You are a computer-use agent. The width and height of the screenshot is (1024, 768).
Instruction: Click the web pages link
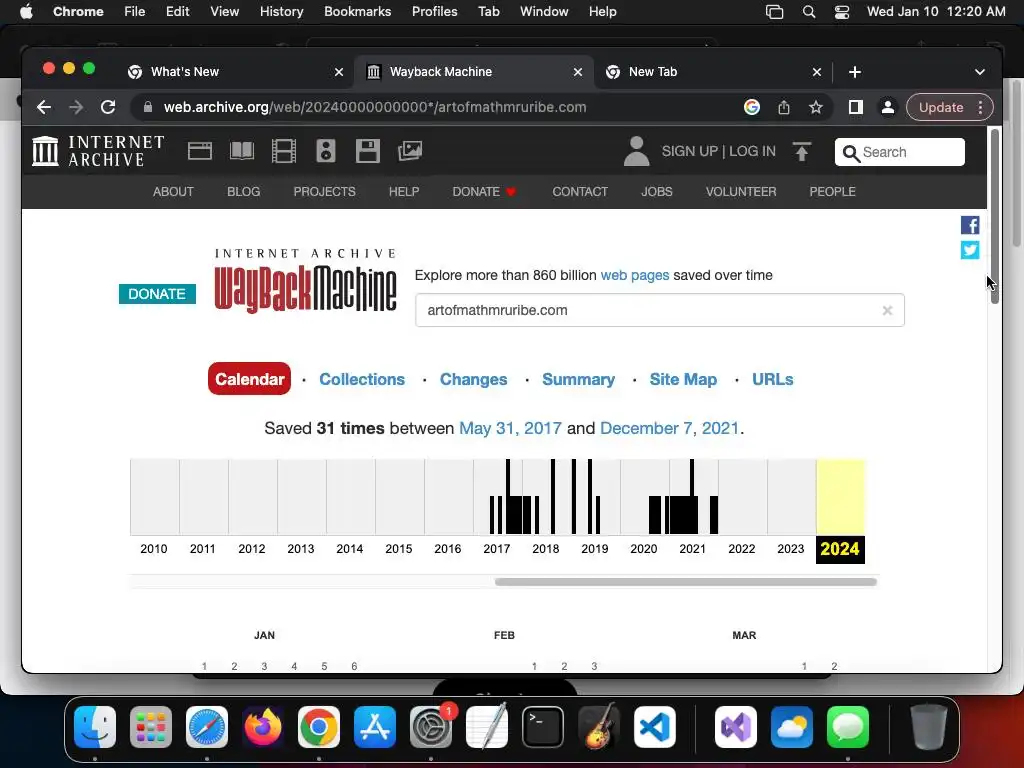click(635, 276)
